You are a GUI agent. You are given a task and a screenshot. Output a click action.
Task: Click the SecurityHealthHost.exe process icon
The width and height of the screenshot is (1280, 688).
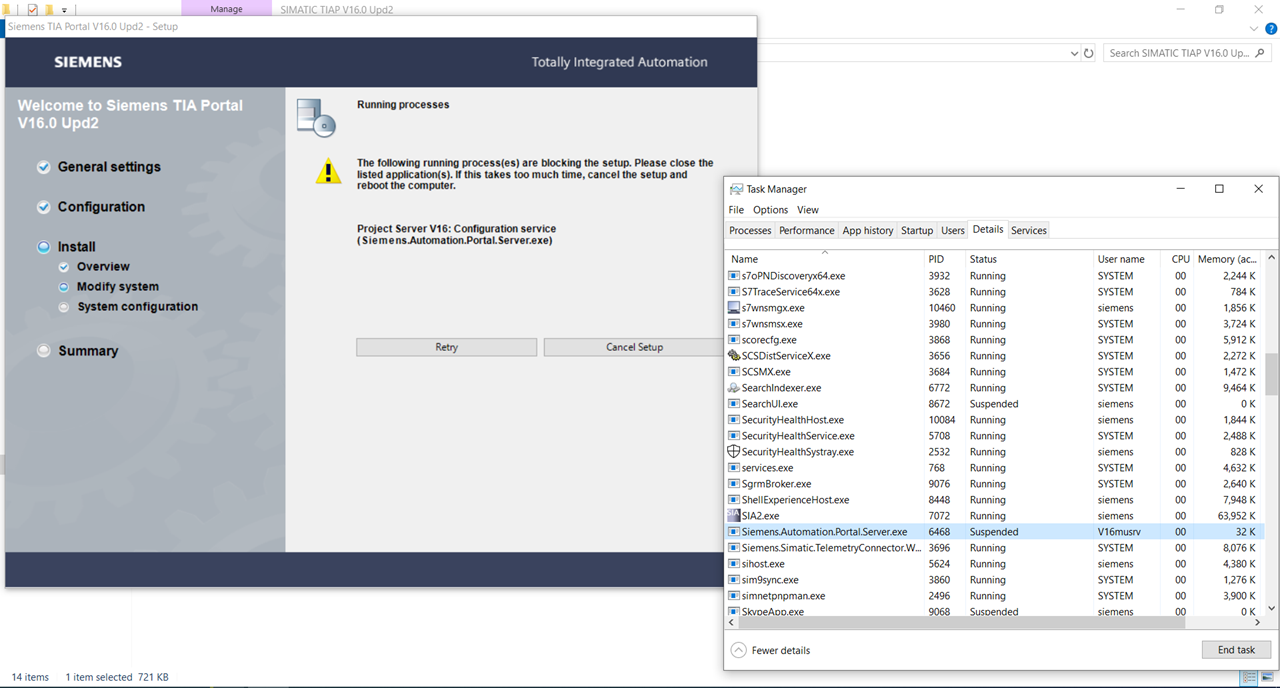point(734,420)
